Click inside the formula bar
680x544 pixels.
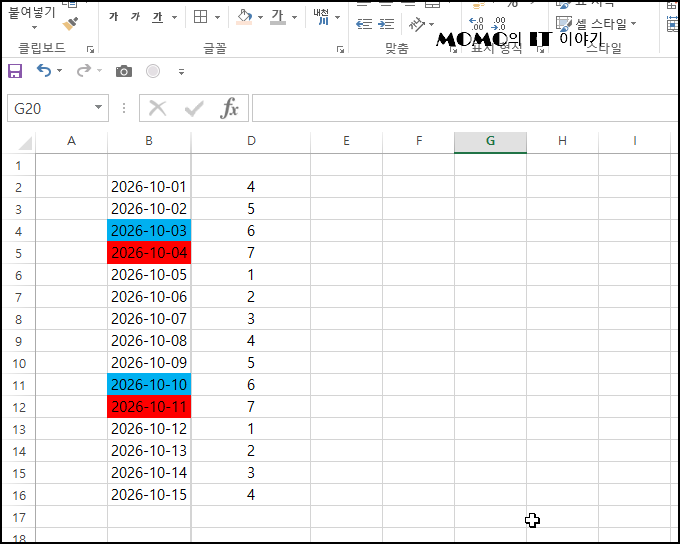tap(465, 108)
